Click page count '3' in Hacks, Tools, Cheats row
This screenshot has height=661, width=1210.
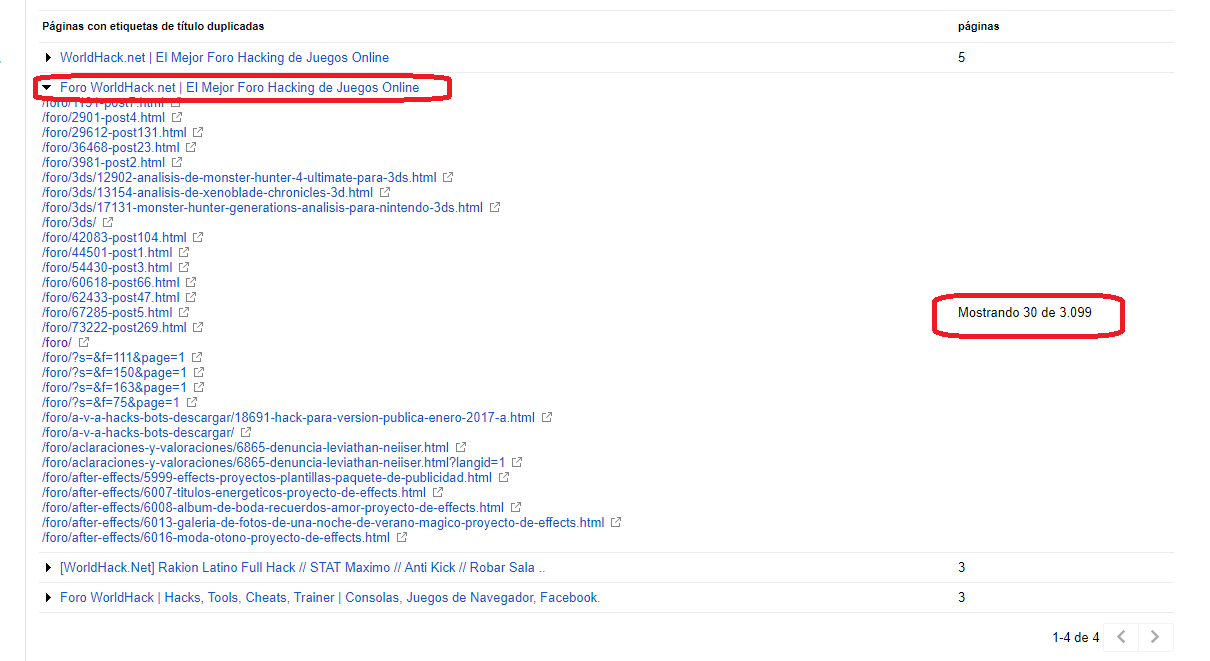point(962,598)
